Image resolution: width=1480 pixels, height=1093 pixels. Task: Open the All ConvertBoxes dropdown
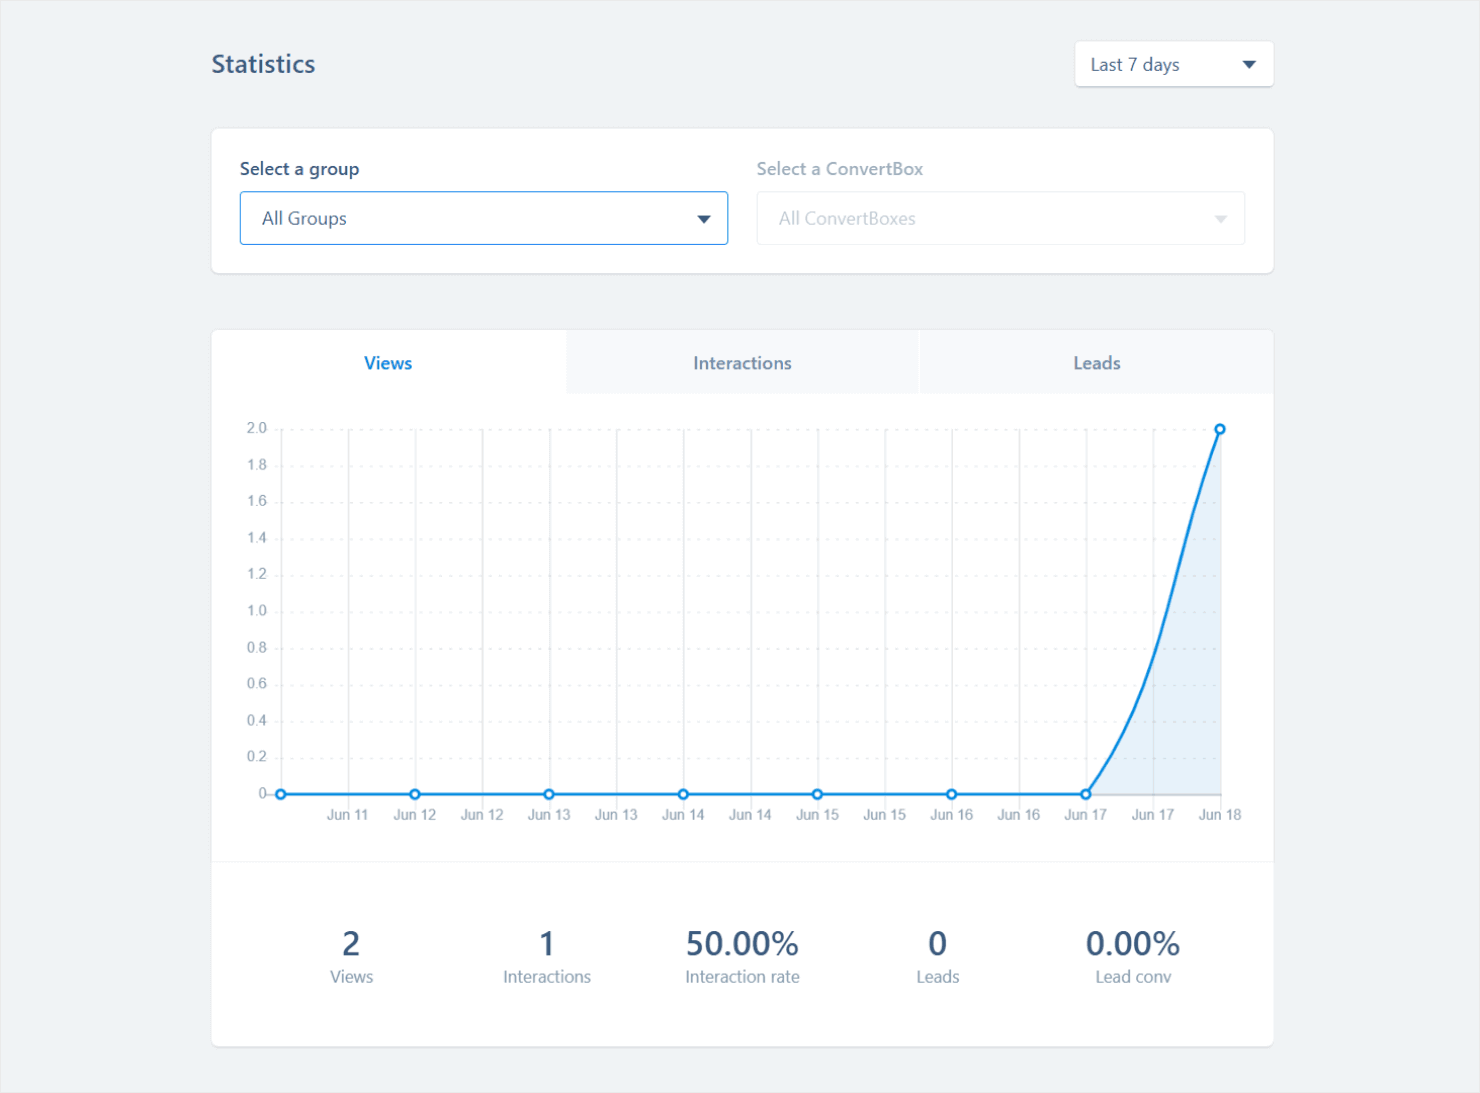(x=1000, y=218)
